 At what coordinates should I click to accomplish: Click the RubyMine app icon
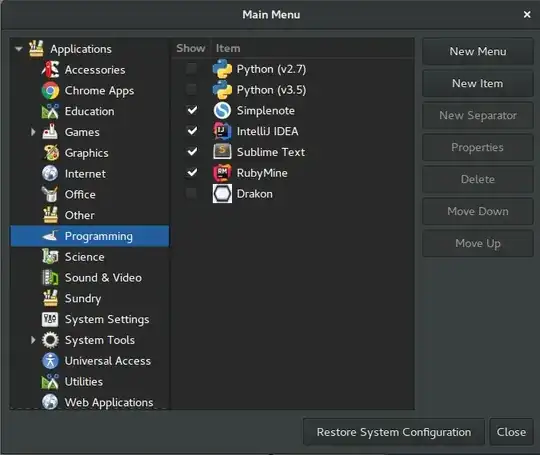(222, 173)
